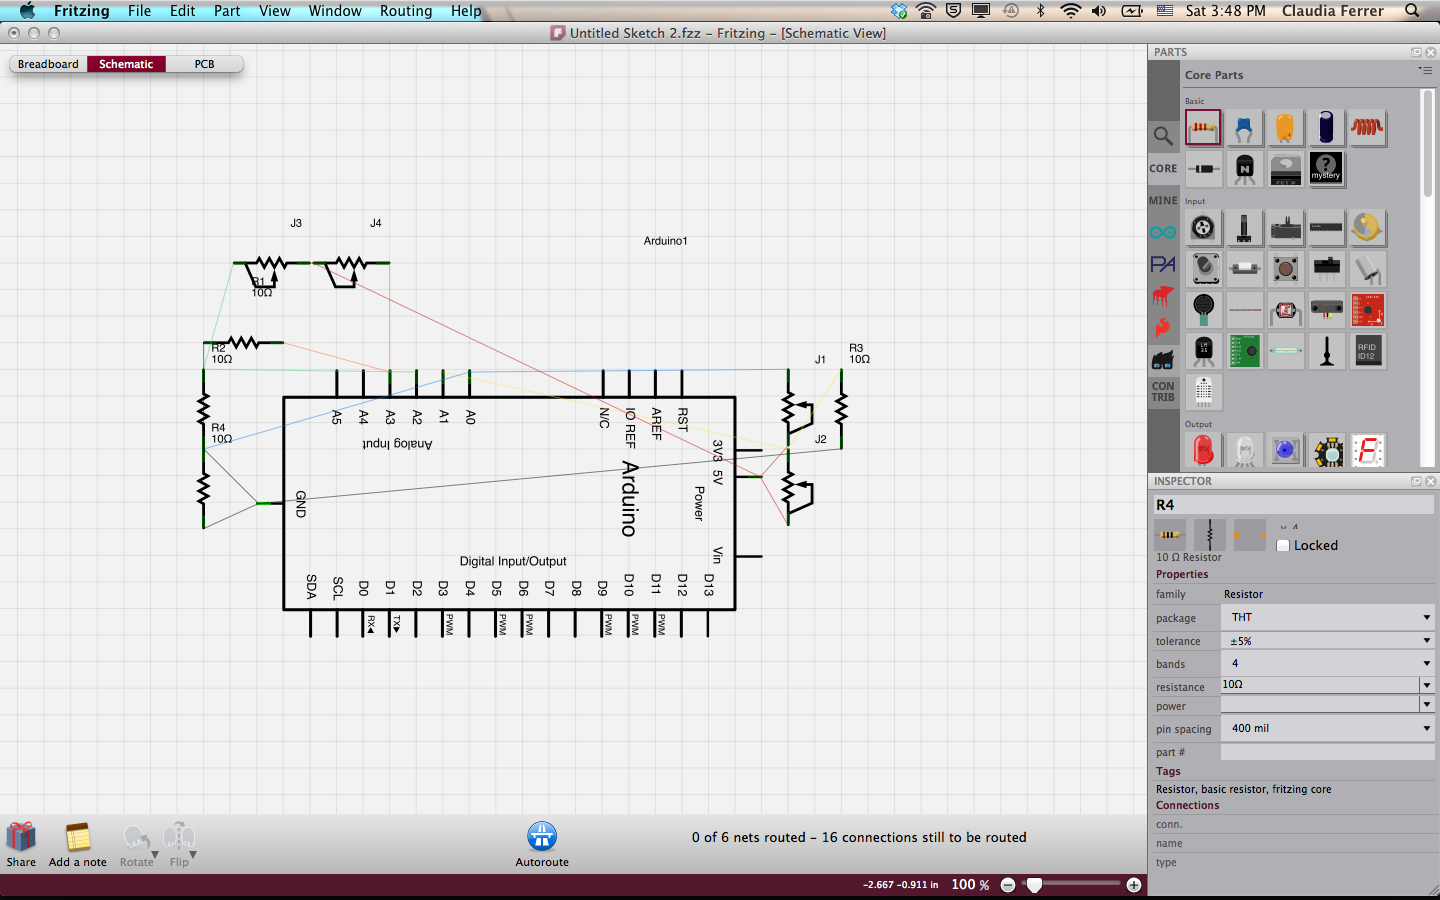Pick the LM35 temperature sensor part
Screen dimensions: 1440x900
[x=1203, y=351]
